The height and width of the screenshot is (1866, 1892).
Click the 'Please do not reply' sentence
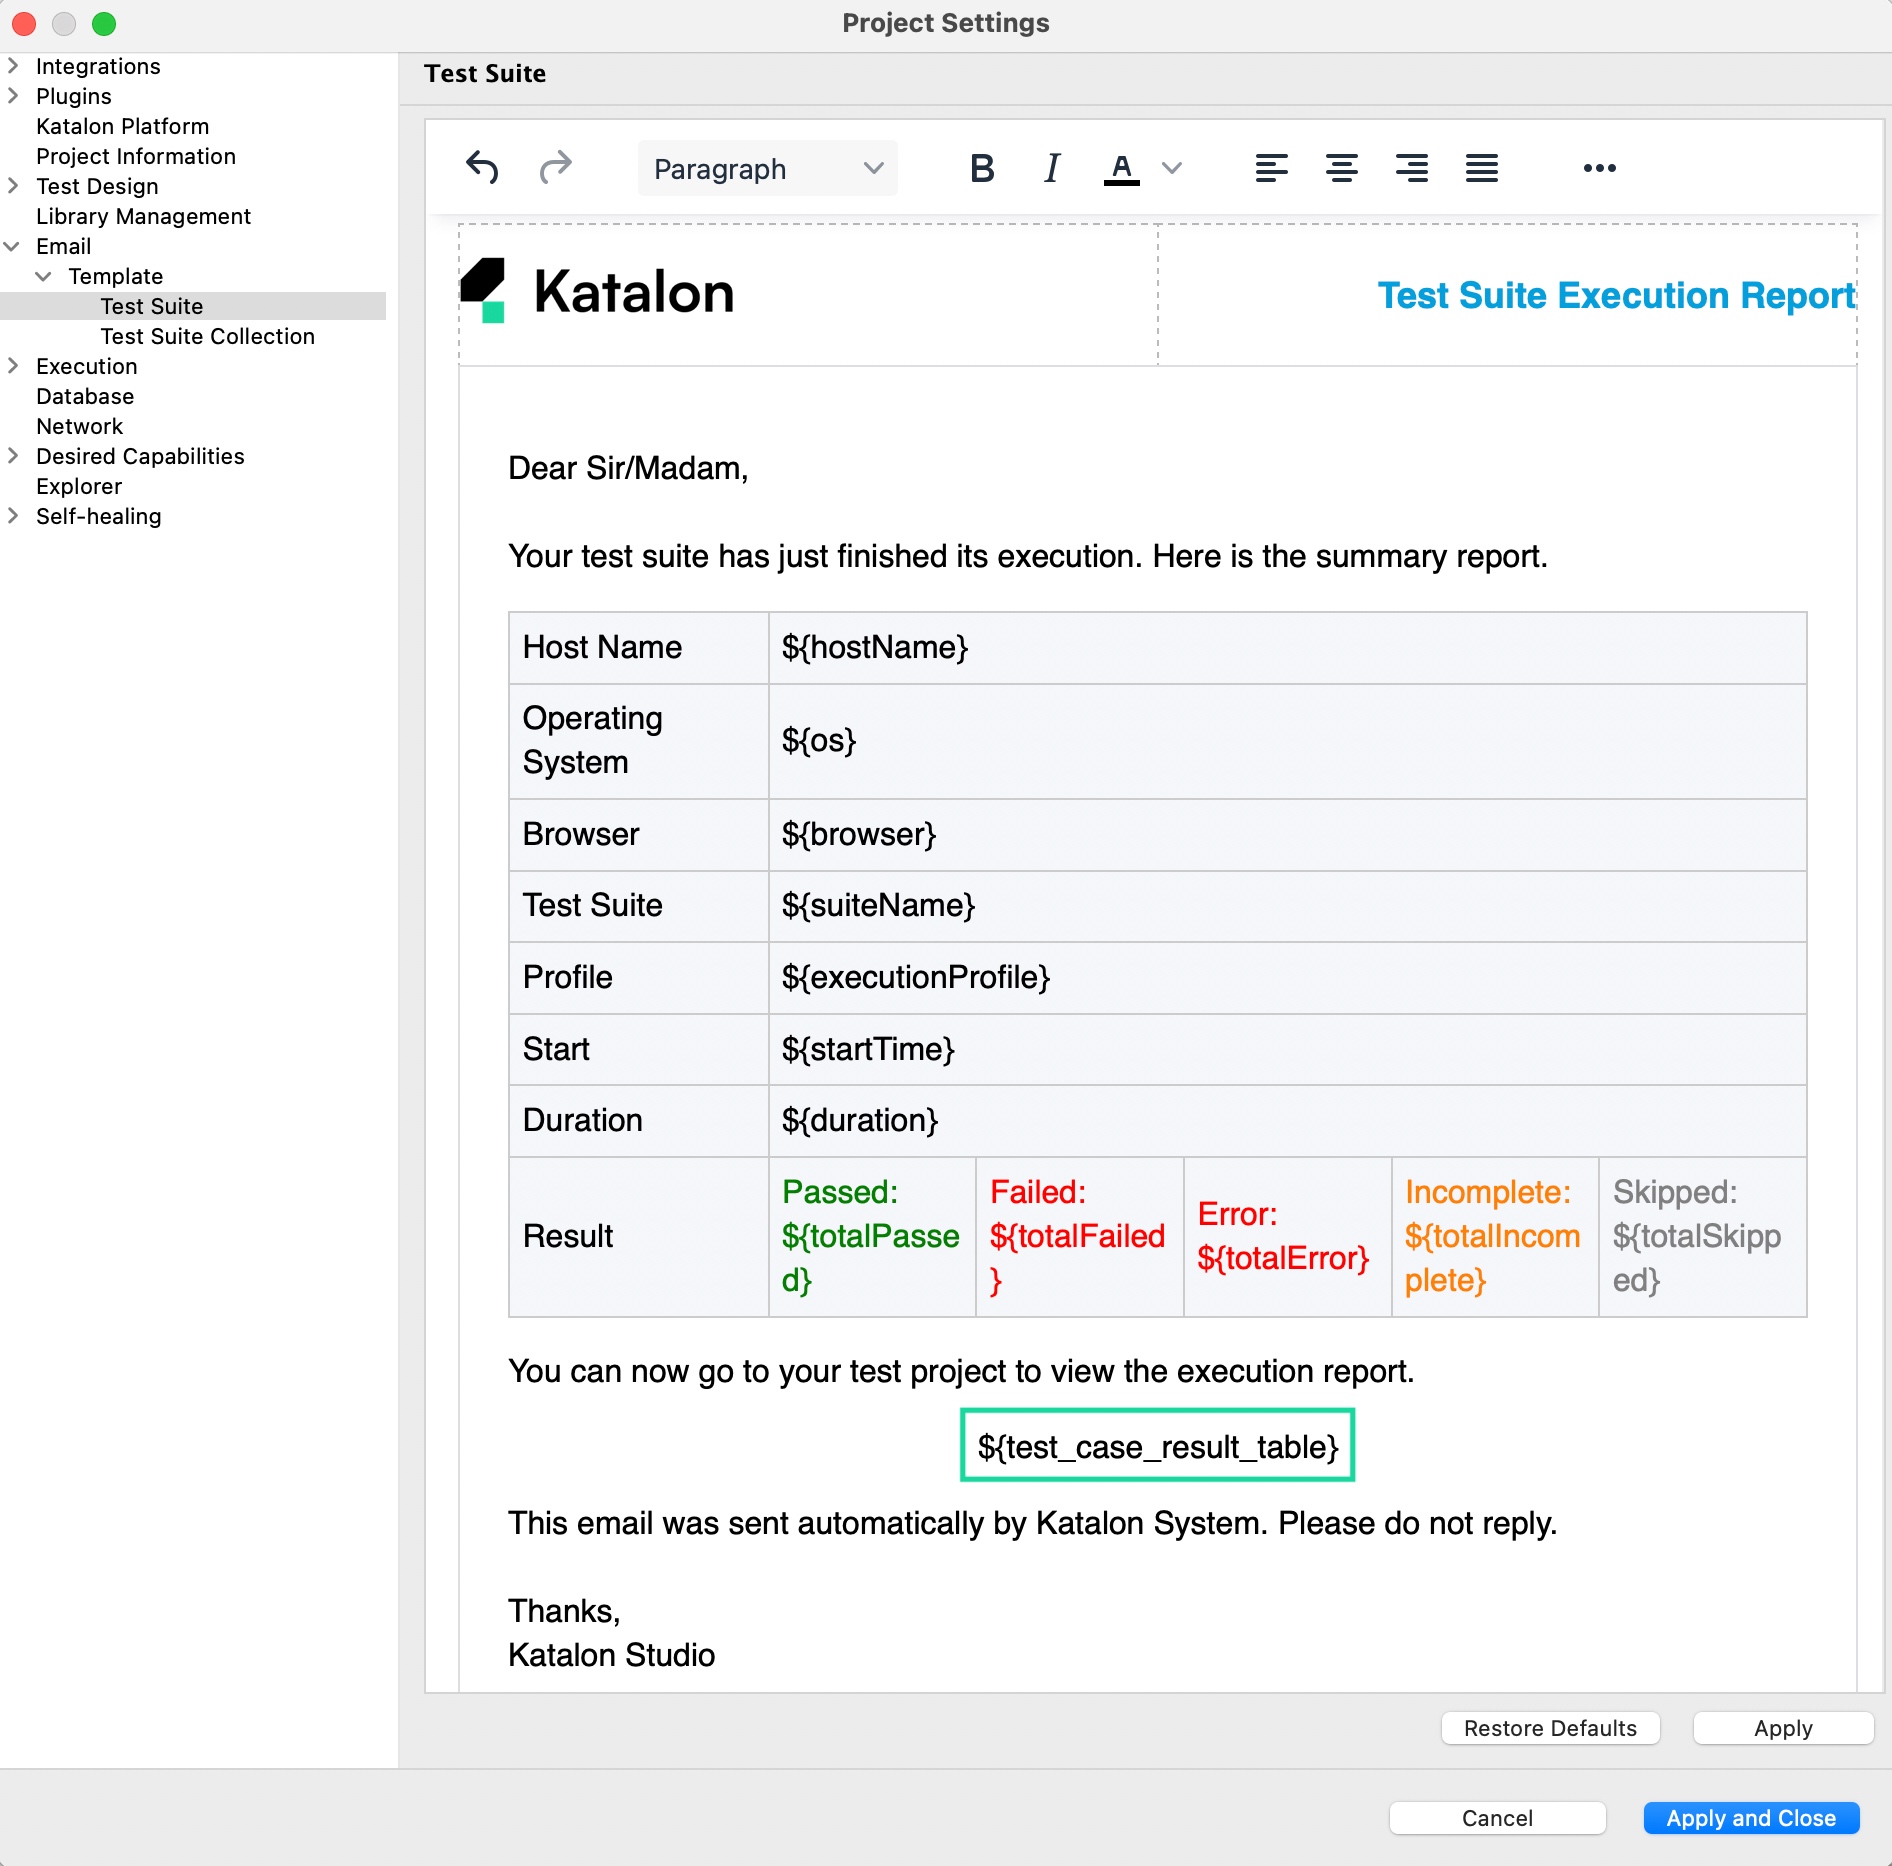pos(1418,1523)
